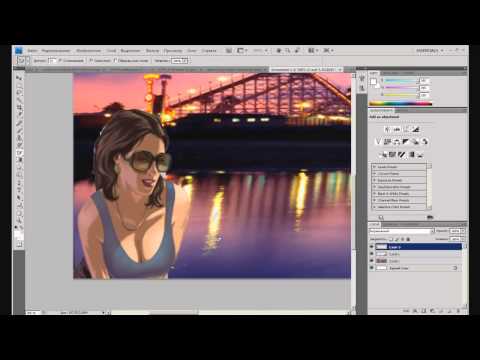480x360 pixels.
Task: Open the blend mode dropdown in the Layers panel
Action: click(402, 231)
